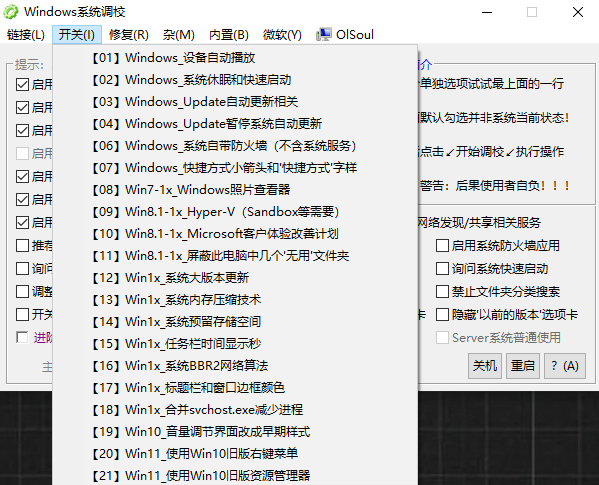Screen dimensions: 599x485
Task: Minimize the Windows系统调校 window
Action: [x=487, y=12]
